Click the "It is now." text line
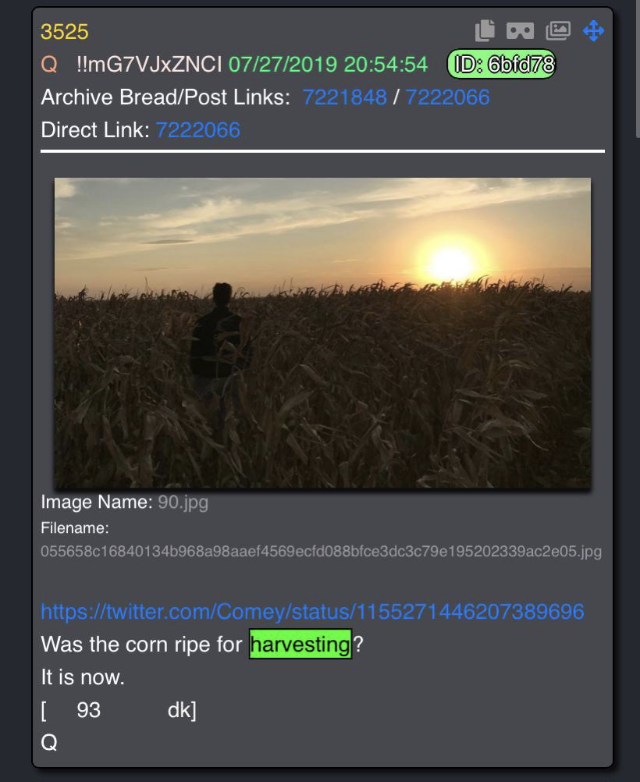This screenshot has width=640, height=782. pos(83,677)
